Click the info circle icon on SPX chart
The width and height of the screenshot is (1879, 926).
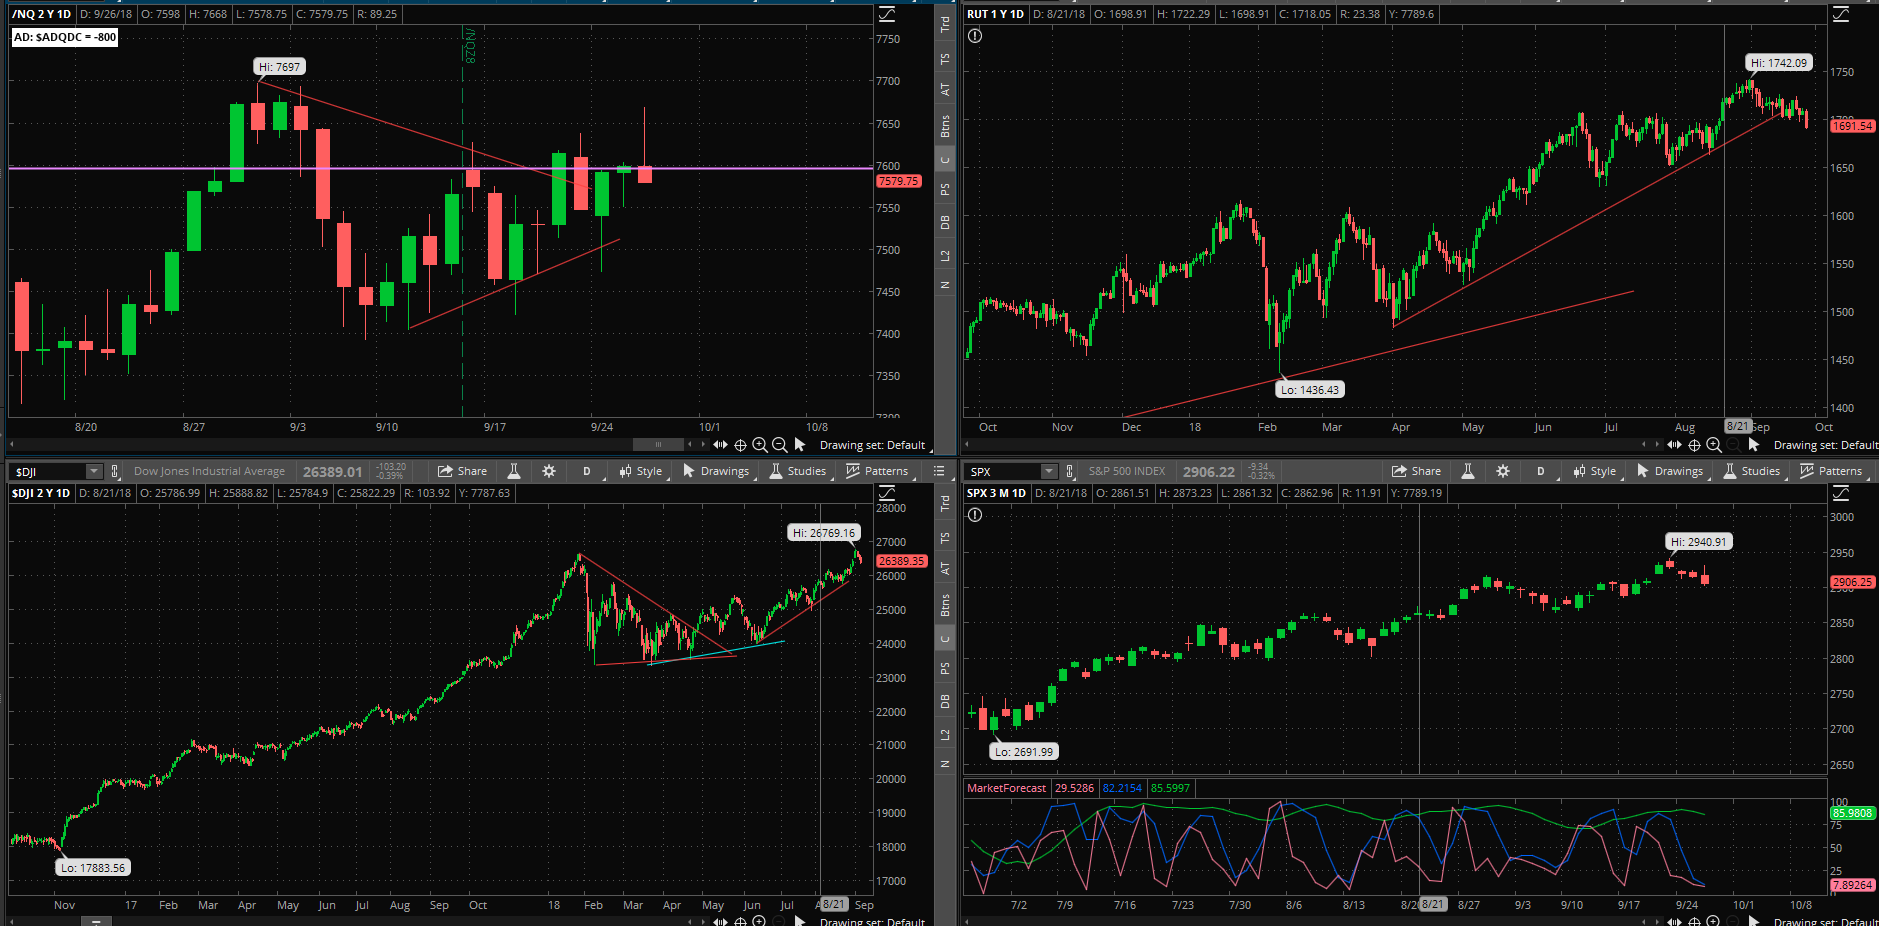(x=975, y=515)
